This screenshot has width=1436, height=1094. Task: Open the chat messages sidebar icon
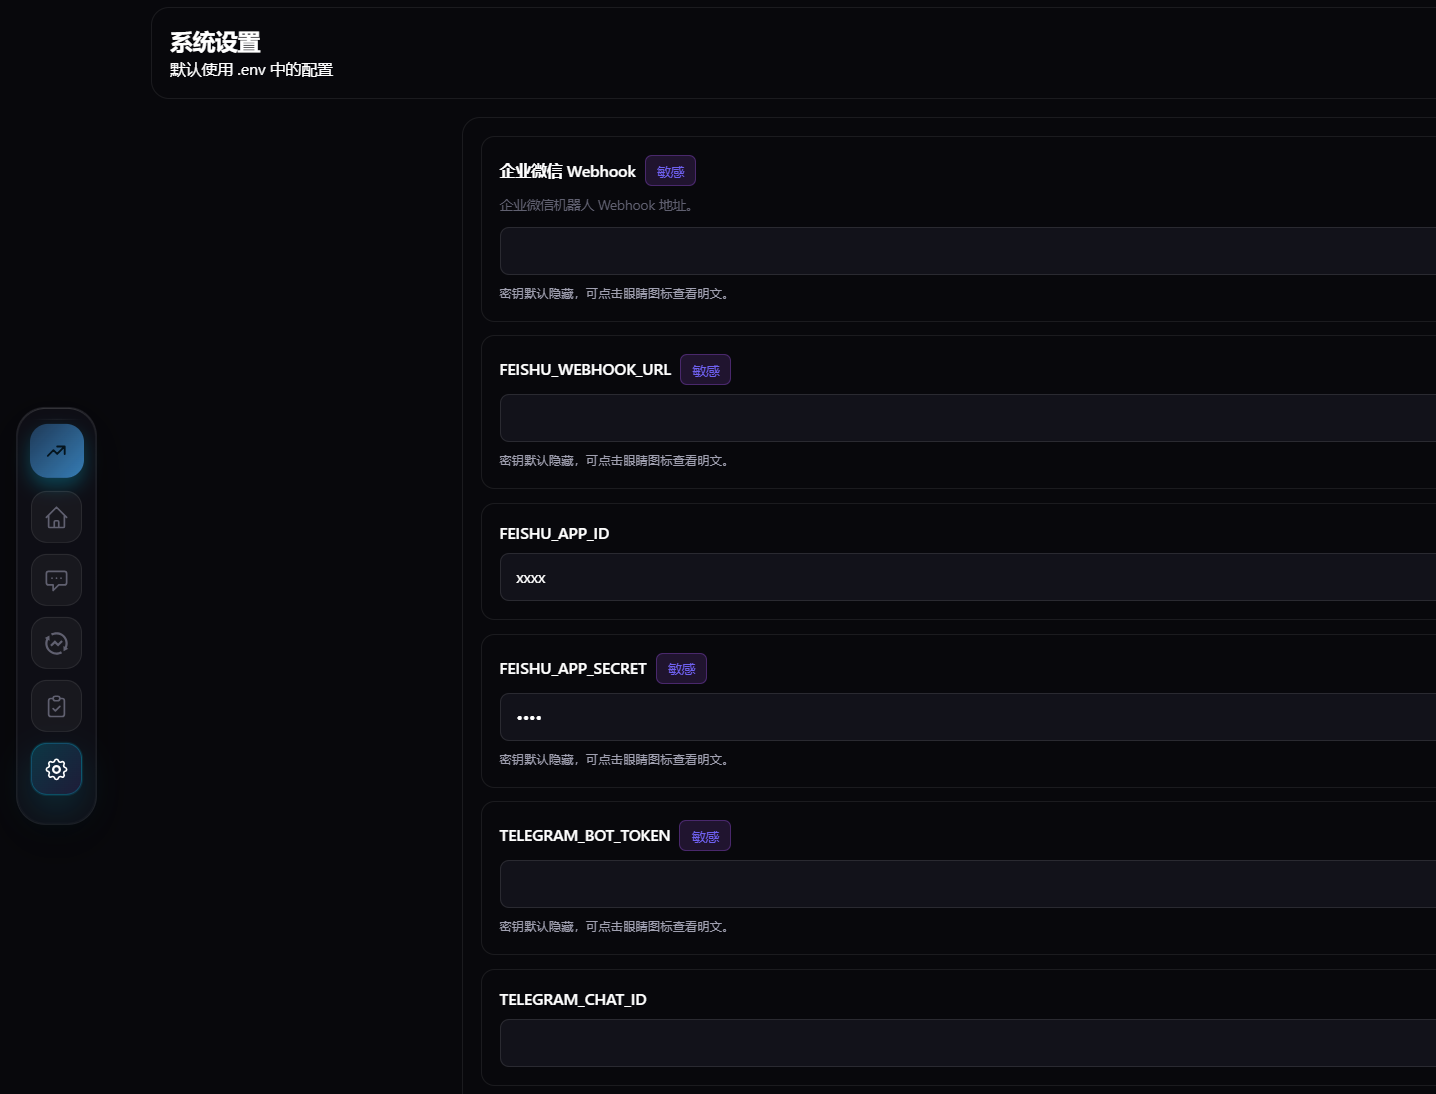pos(56,580)
